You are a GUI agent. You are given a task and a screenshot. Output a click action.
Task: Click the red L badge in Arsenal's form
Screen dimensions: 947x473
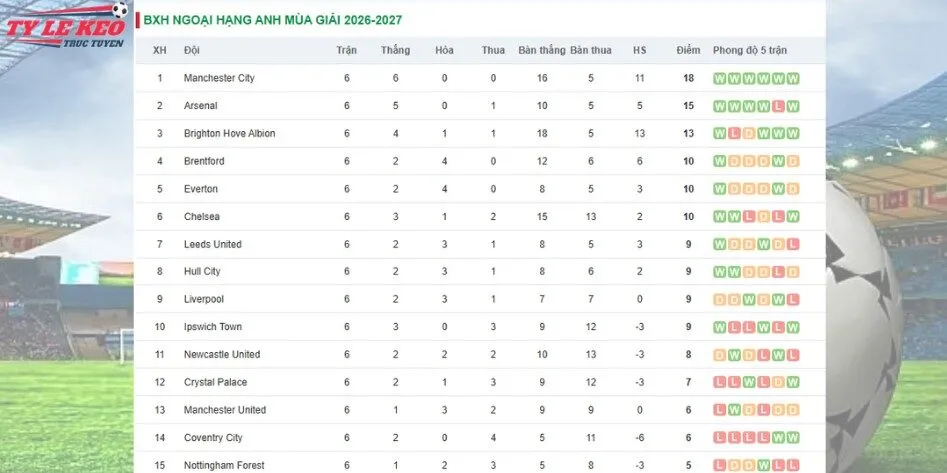click(x=778, y=106)
